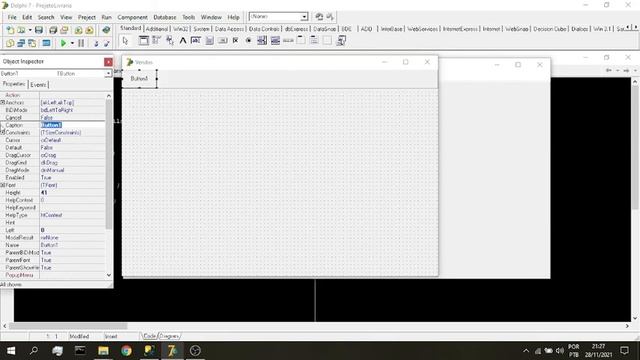Pick the ScrollBar component in palette
The width and height of the screenshot is (640, 360).
(x=288, y=40)
